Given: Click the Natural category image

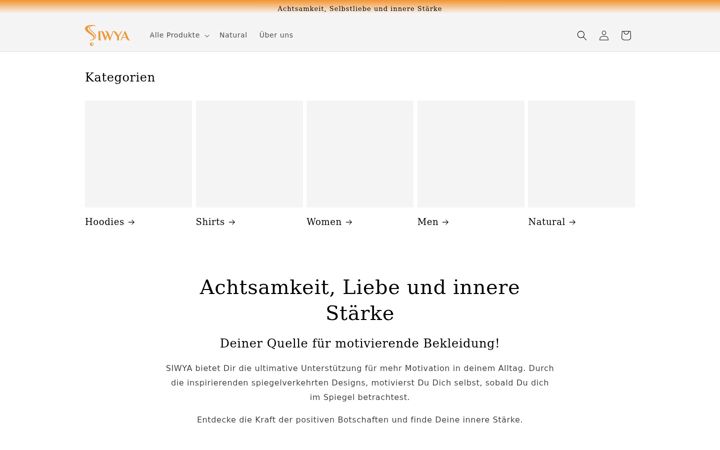Looking at the screenshot, I should pyautogui.click(x=581, y=154).
